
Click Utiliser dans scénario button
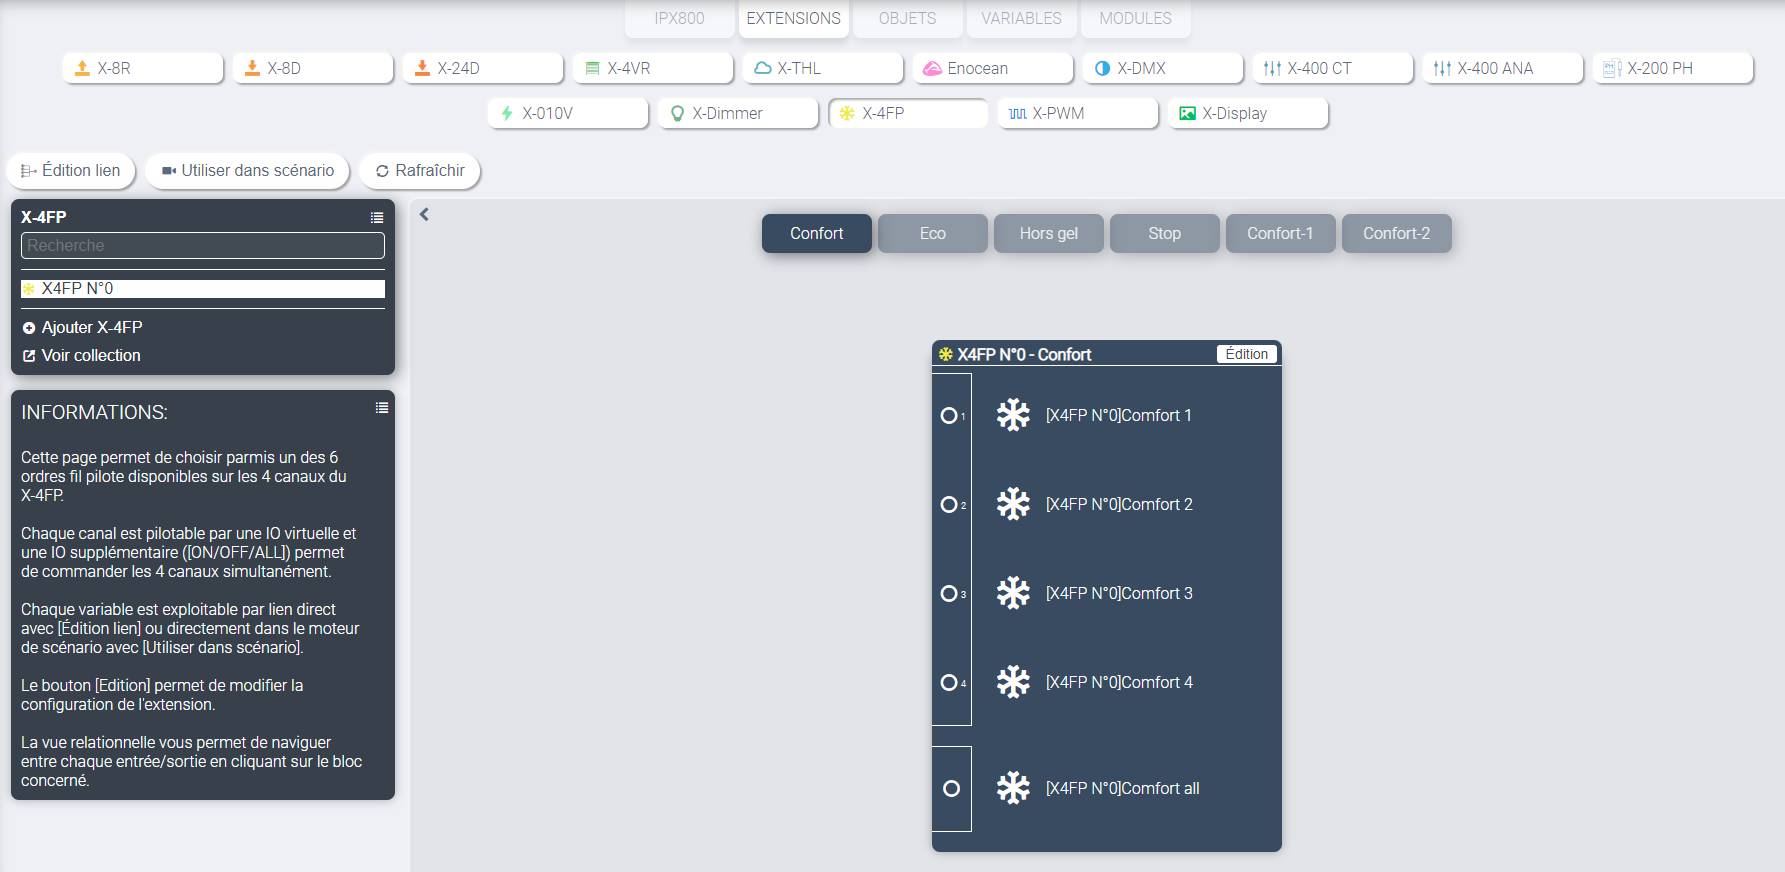point(247,170)
